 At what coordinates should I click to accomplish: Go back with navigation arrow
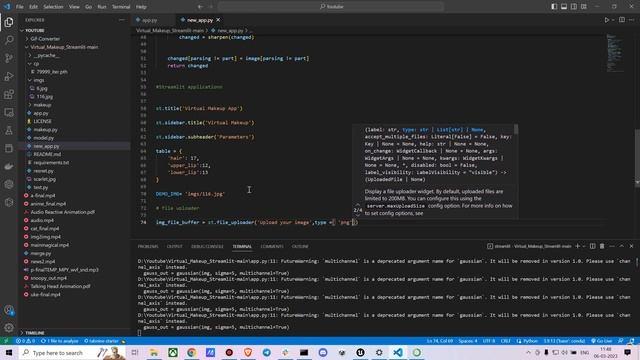200,7
